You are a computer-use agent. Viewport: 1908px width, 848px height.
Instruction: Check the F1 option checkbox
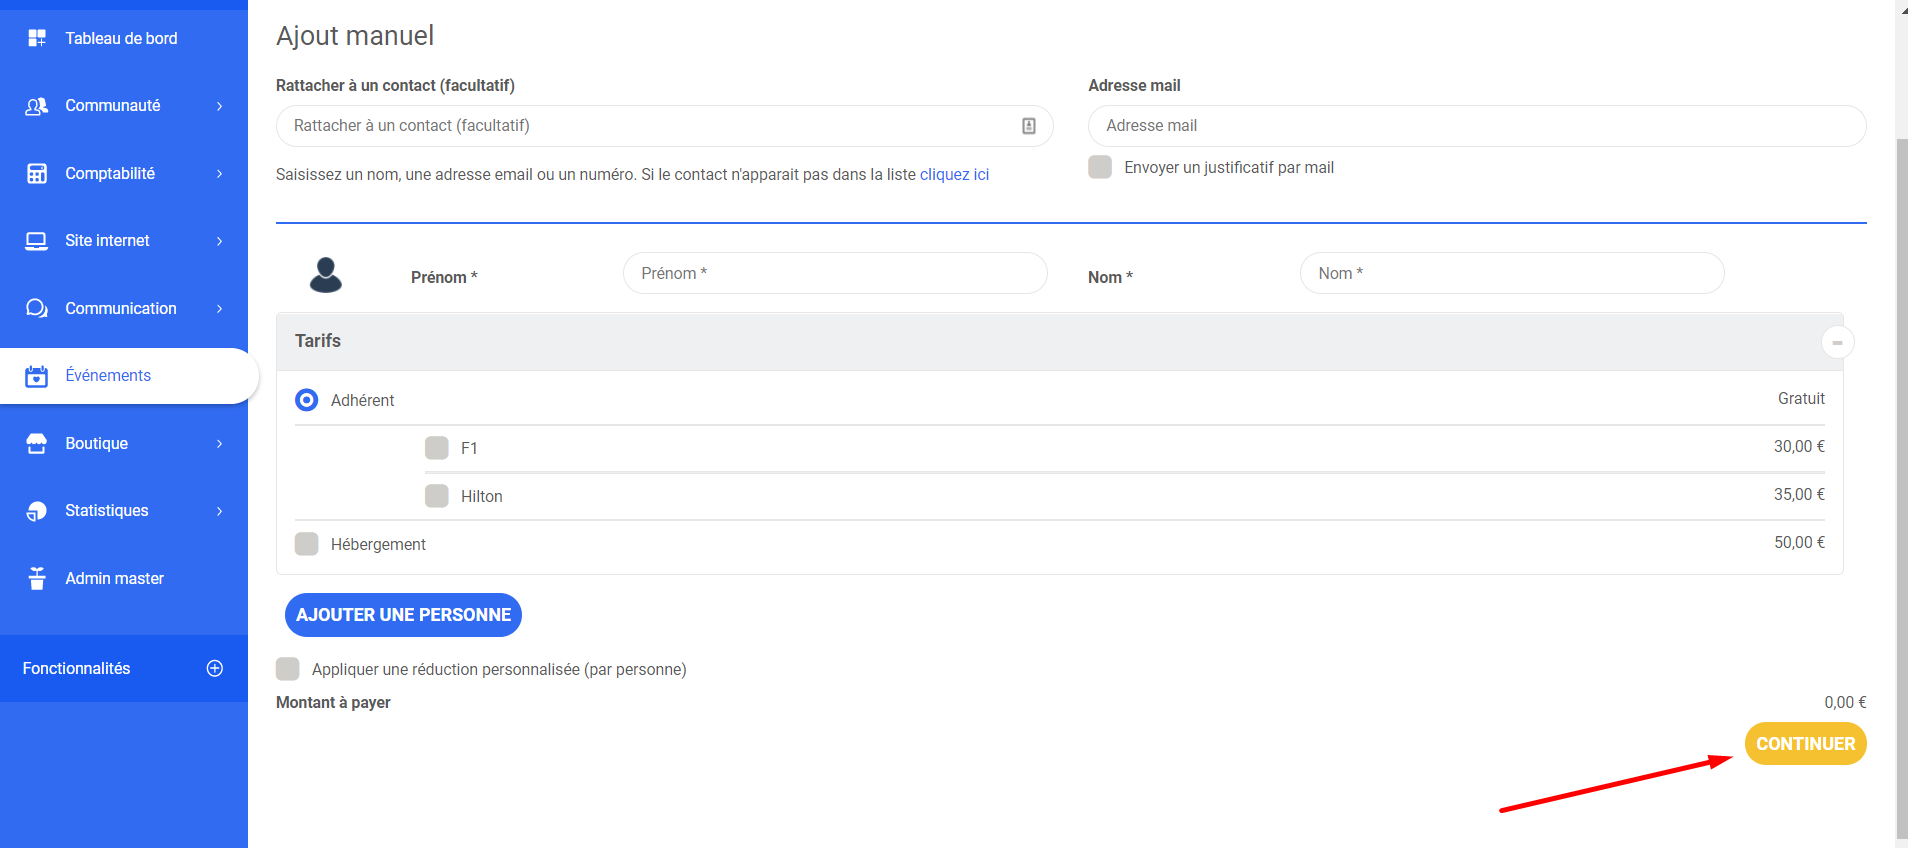click(437, 448)
